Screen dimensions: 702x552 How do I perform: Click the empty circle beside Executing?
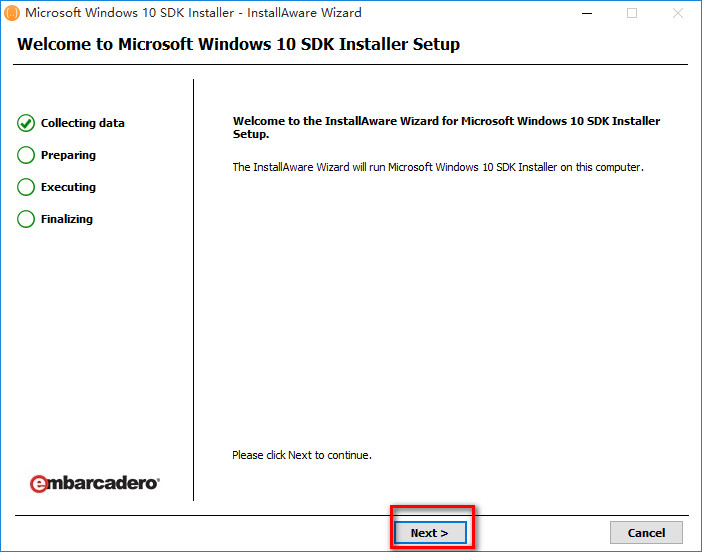26,187
